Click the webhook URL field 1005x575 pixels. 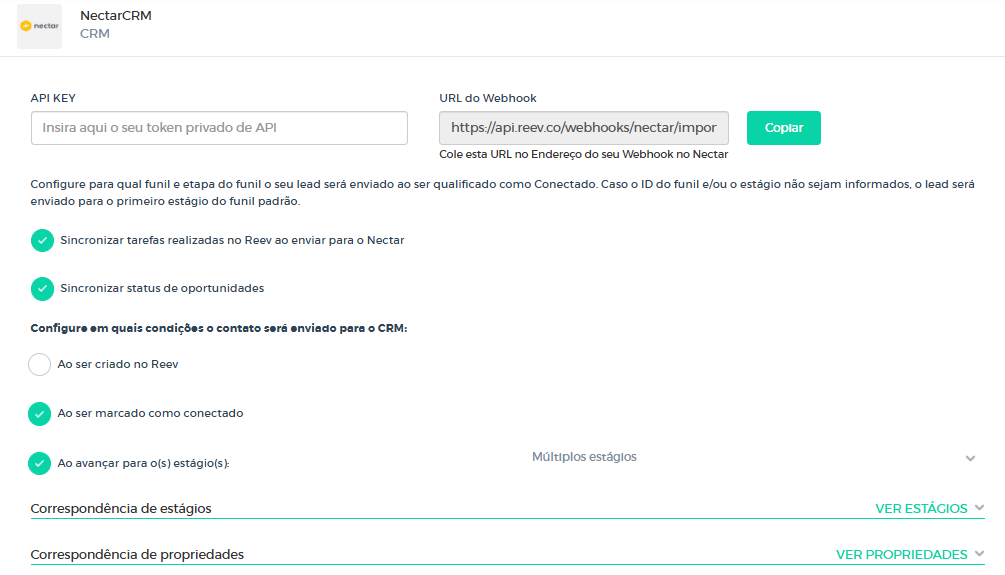tap(583, 128)
